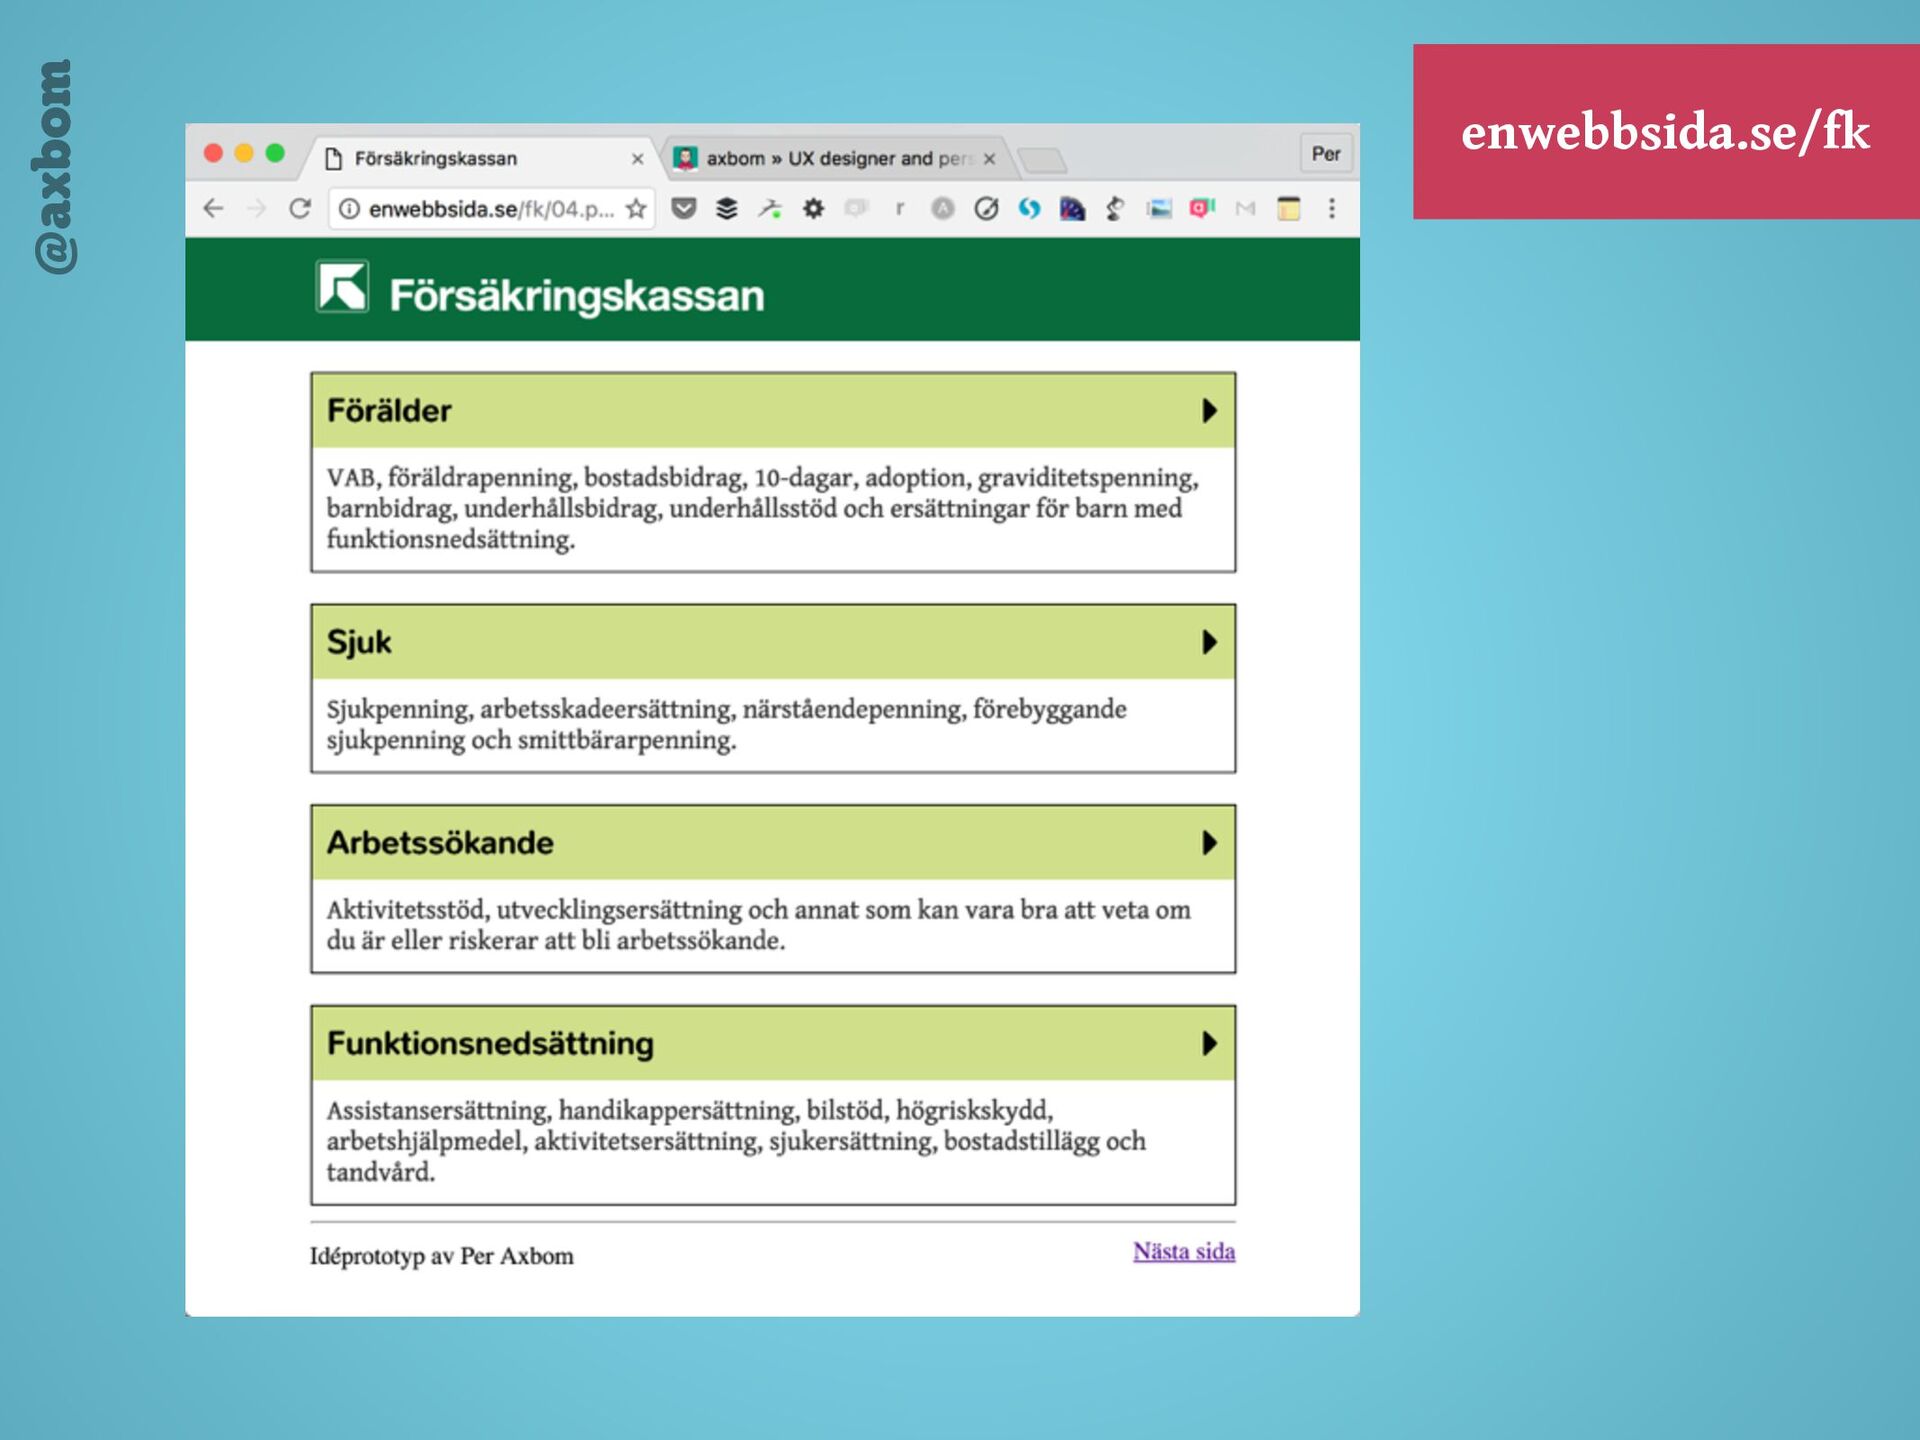Image resolution: width=1920 pixels, height=1440 pixels.
Task: Click the gray Gmail M extension icon
Action: [1245, 208]
